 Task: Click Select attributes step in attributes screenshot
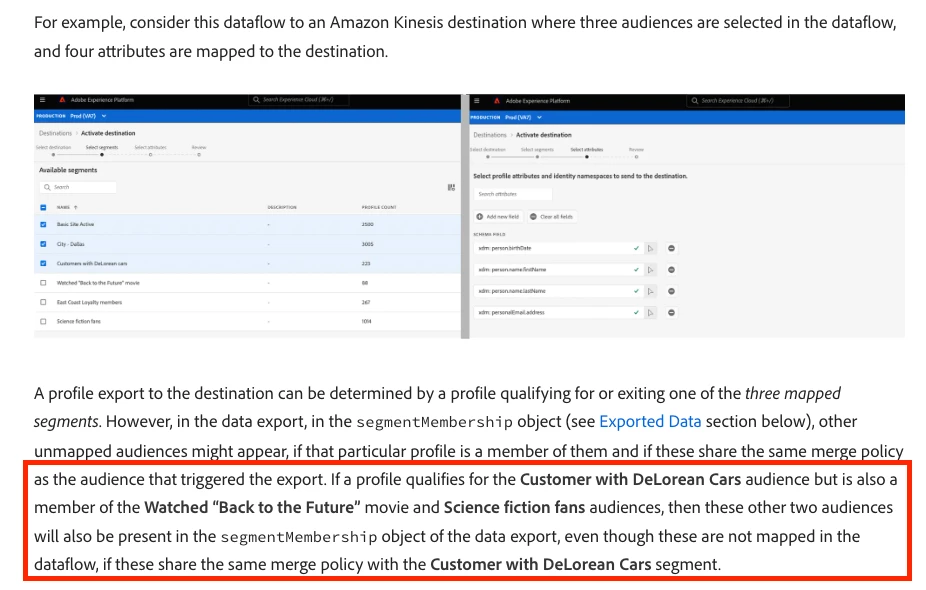[x=586, y=150]
